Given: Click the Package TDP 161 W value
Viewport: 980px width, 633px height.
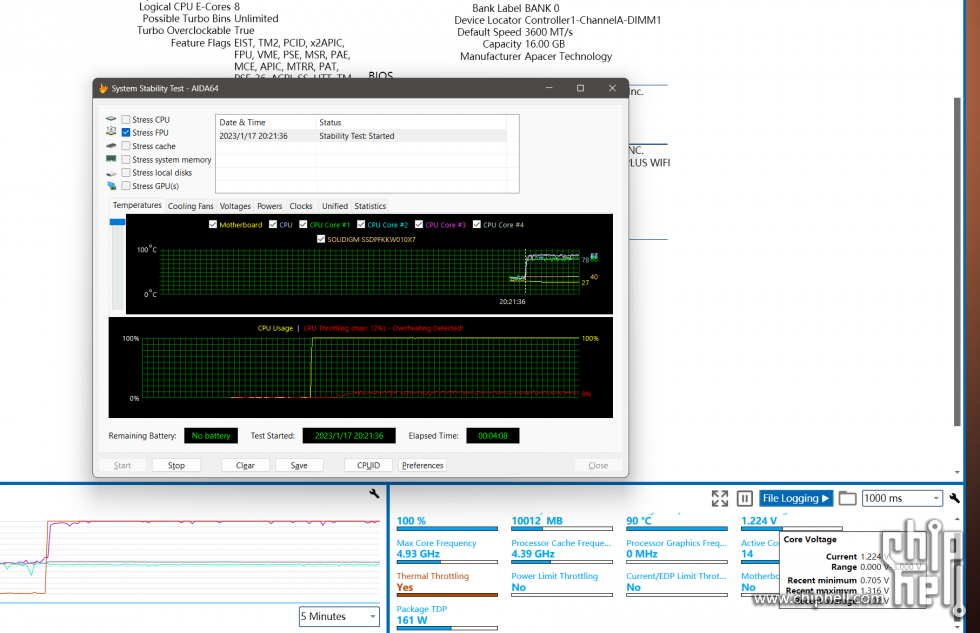Looking at the screenshot, I should click(x=412, y=620).
